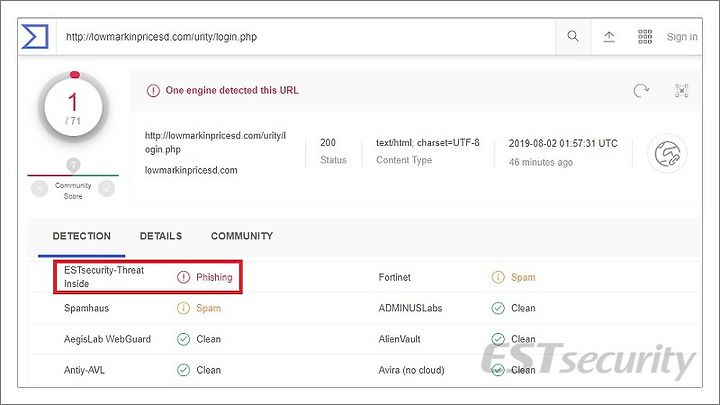Click the text/html; charset=UTF-8 content type
Viewport: 720px width, 405px height.
(x=428, y=143)
